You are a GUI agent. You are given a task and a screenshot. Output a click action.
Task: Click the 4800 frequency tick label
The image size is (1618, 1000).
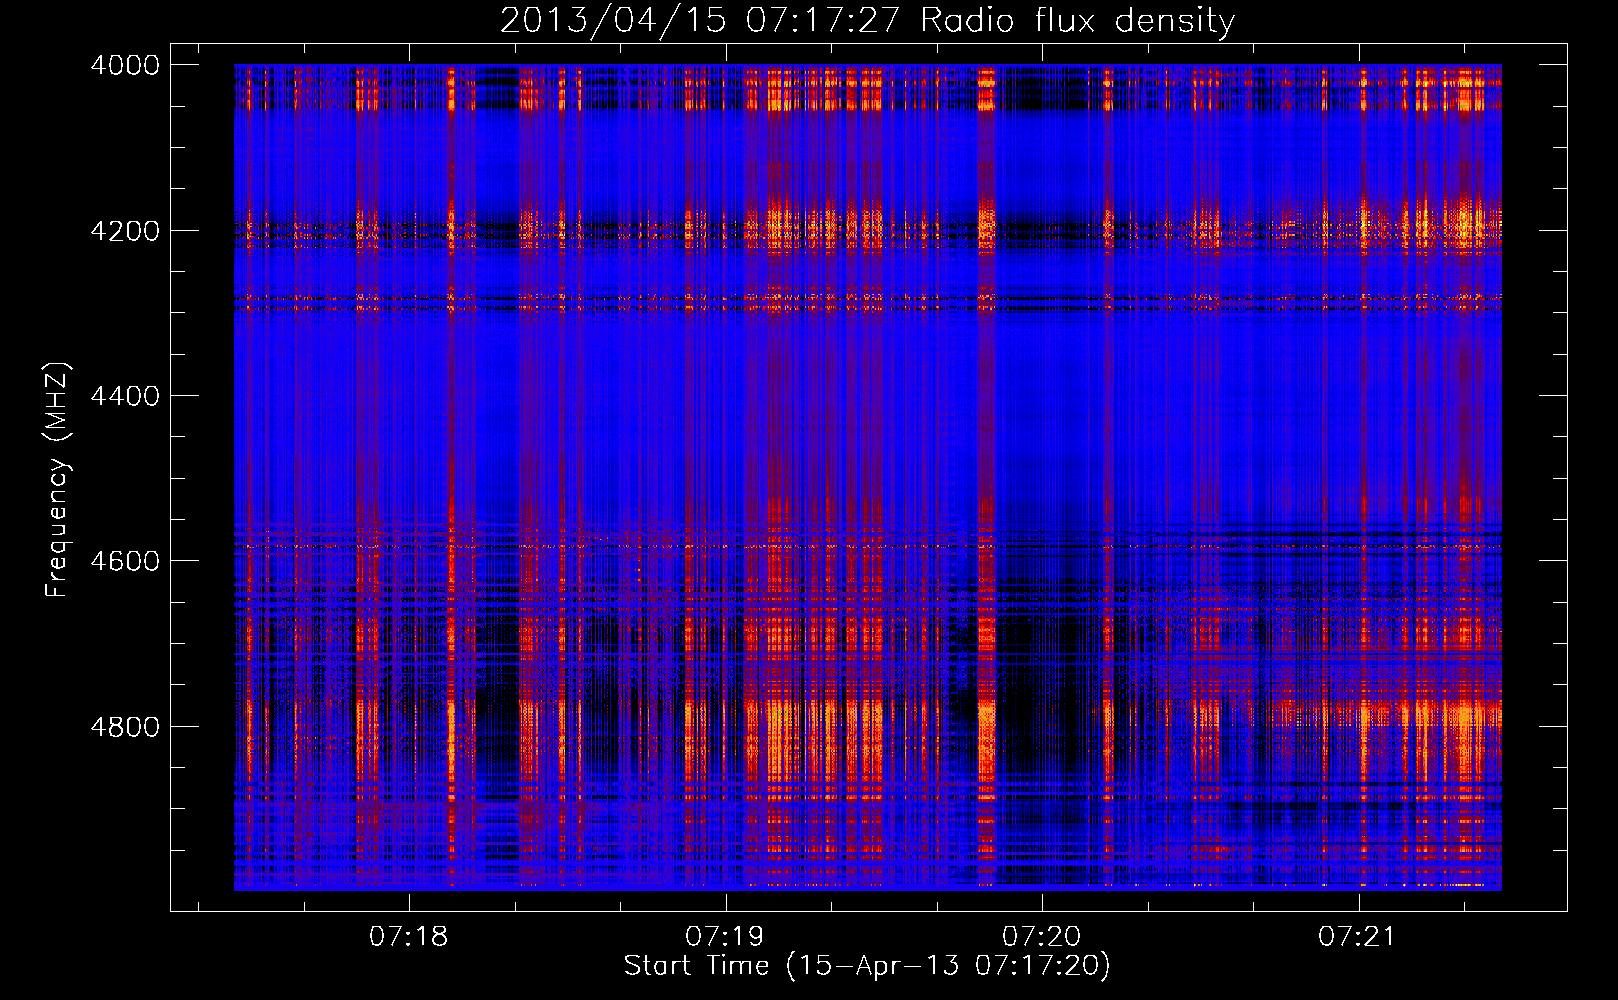(125, 727)
